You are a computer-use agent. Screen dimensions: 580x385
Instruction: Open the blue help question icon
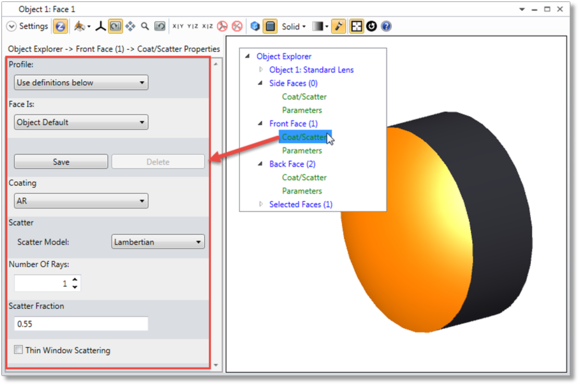point(386,26)
